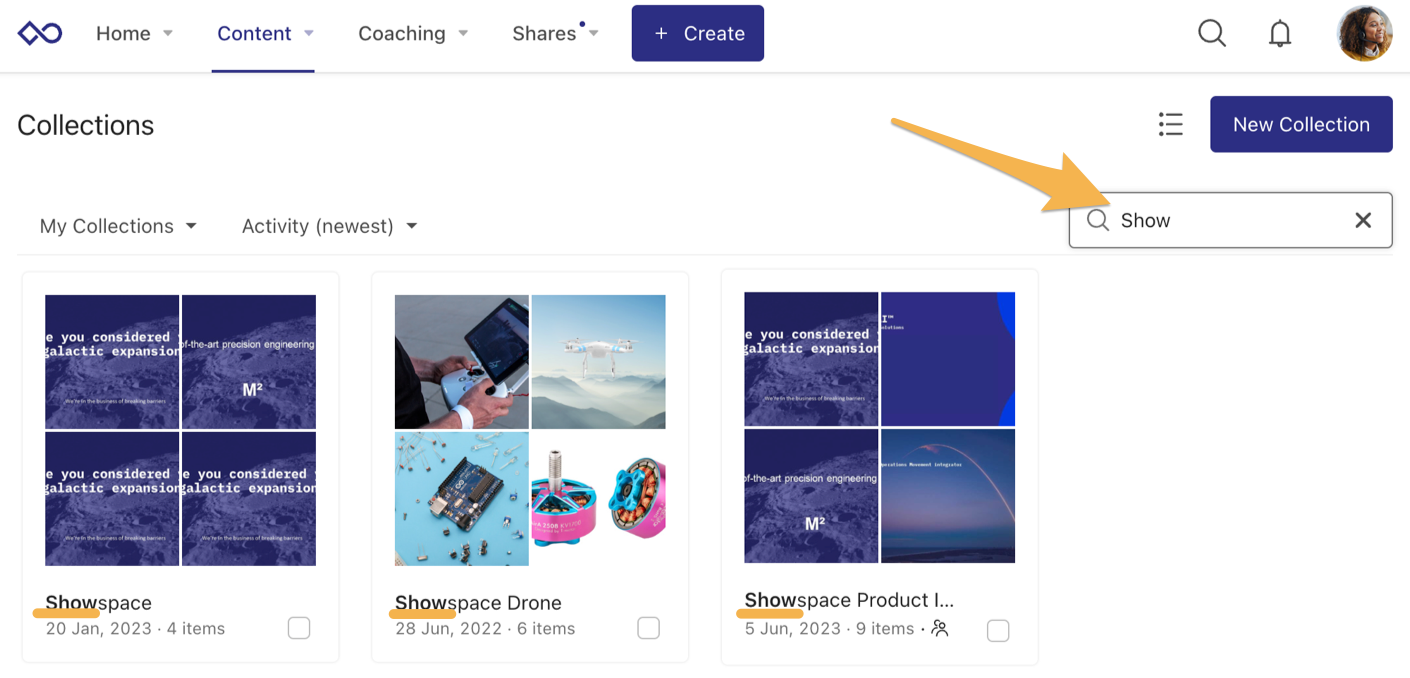Click the shared people icon on Showspace Product
This screenshot has height=678, width=1410.
pos(939,628)
